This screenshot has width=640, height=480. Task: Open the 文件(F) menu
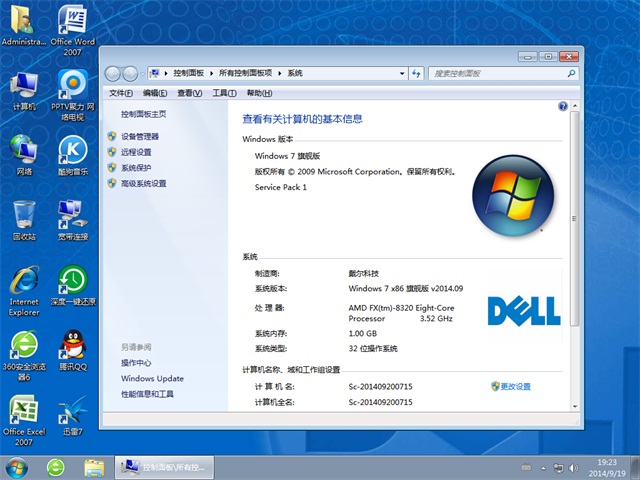coord(121,93)
